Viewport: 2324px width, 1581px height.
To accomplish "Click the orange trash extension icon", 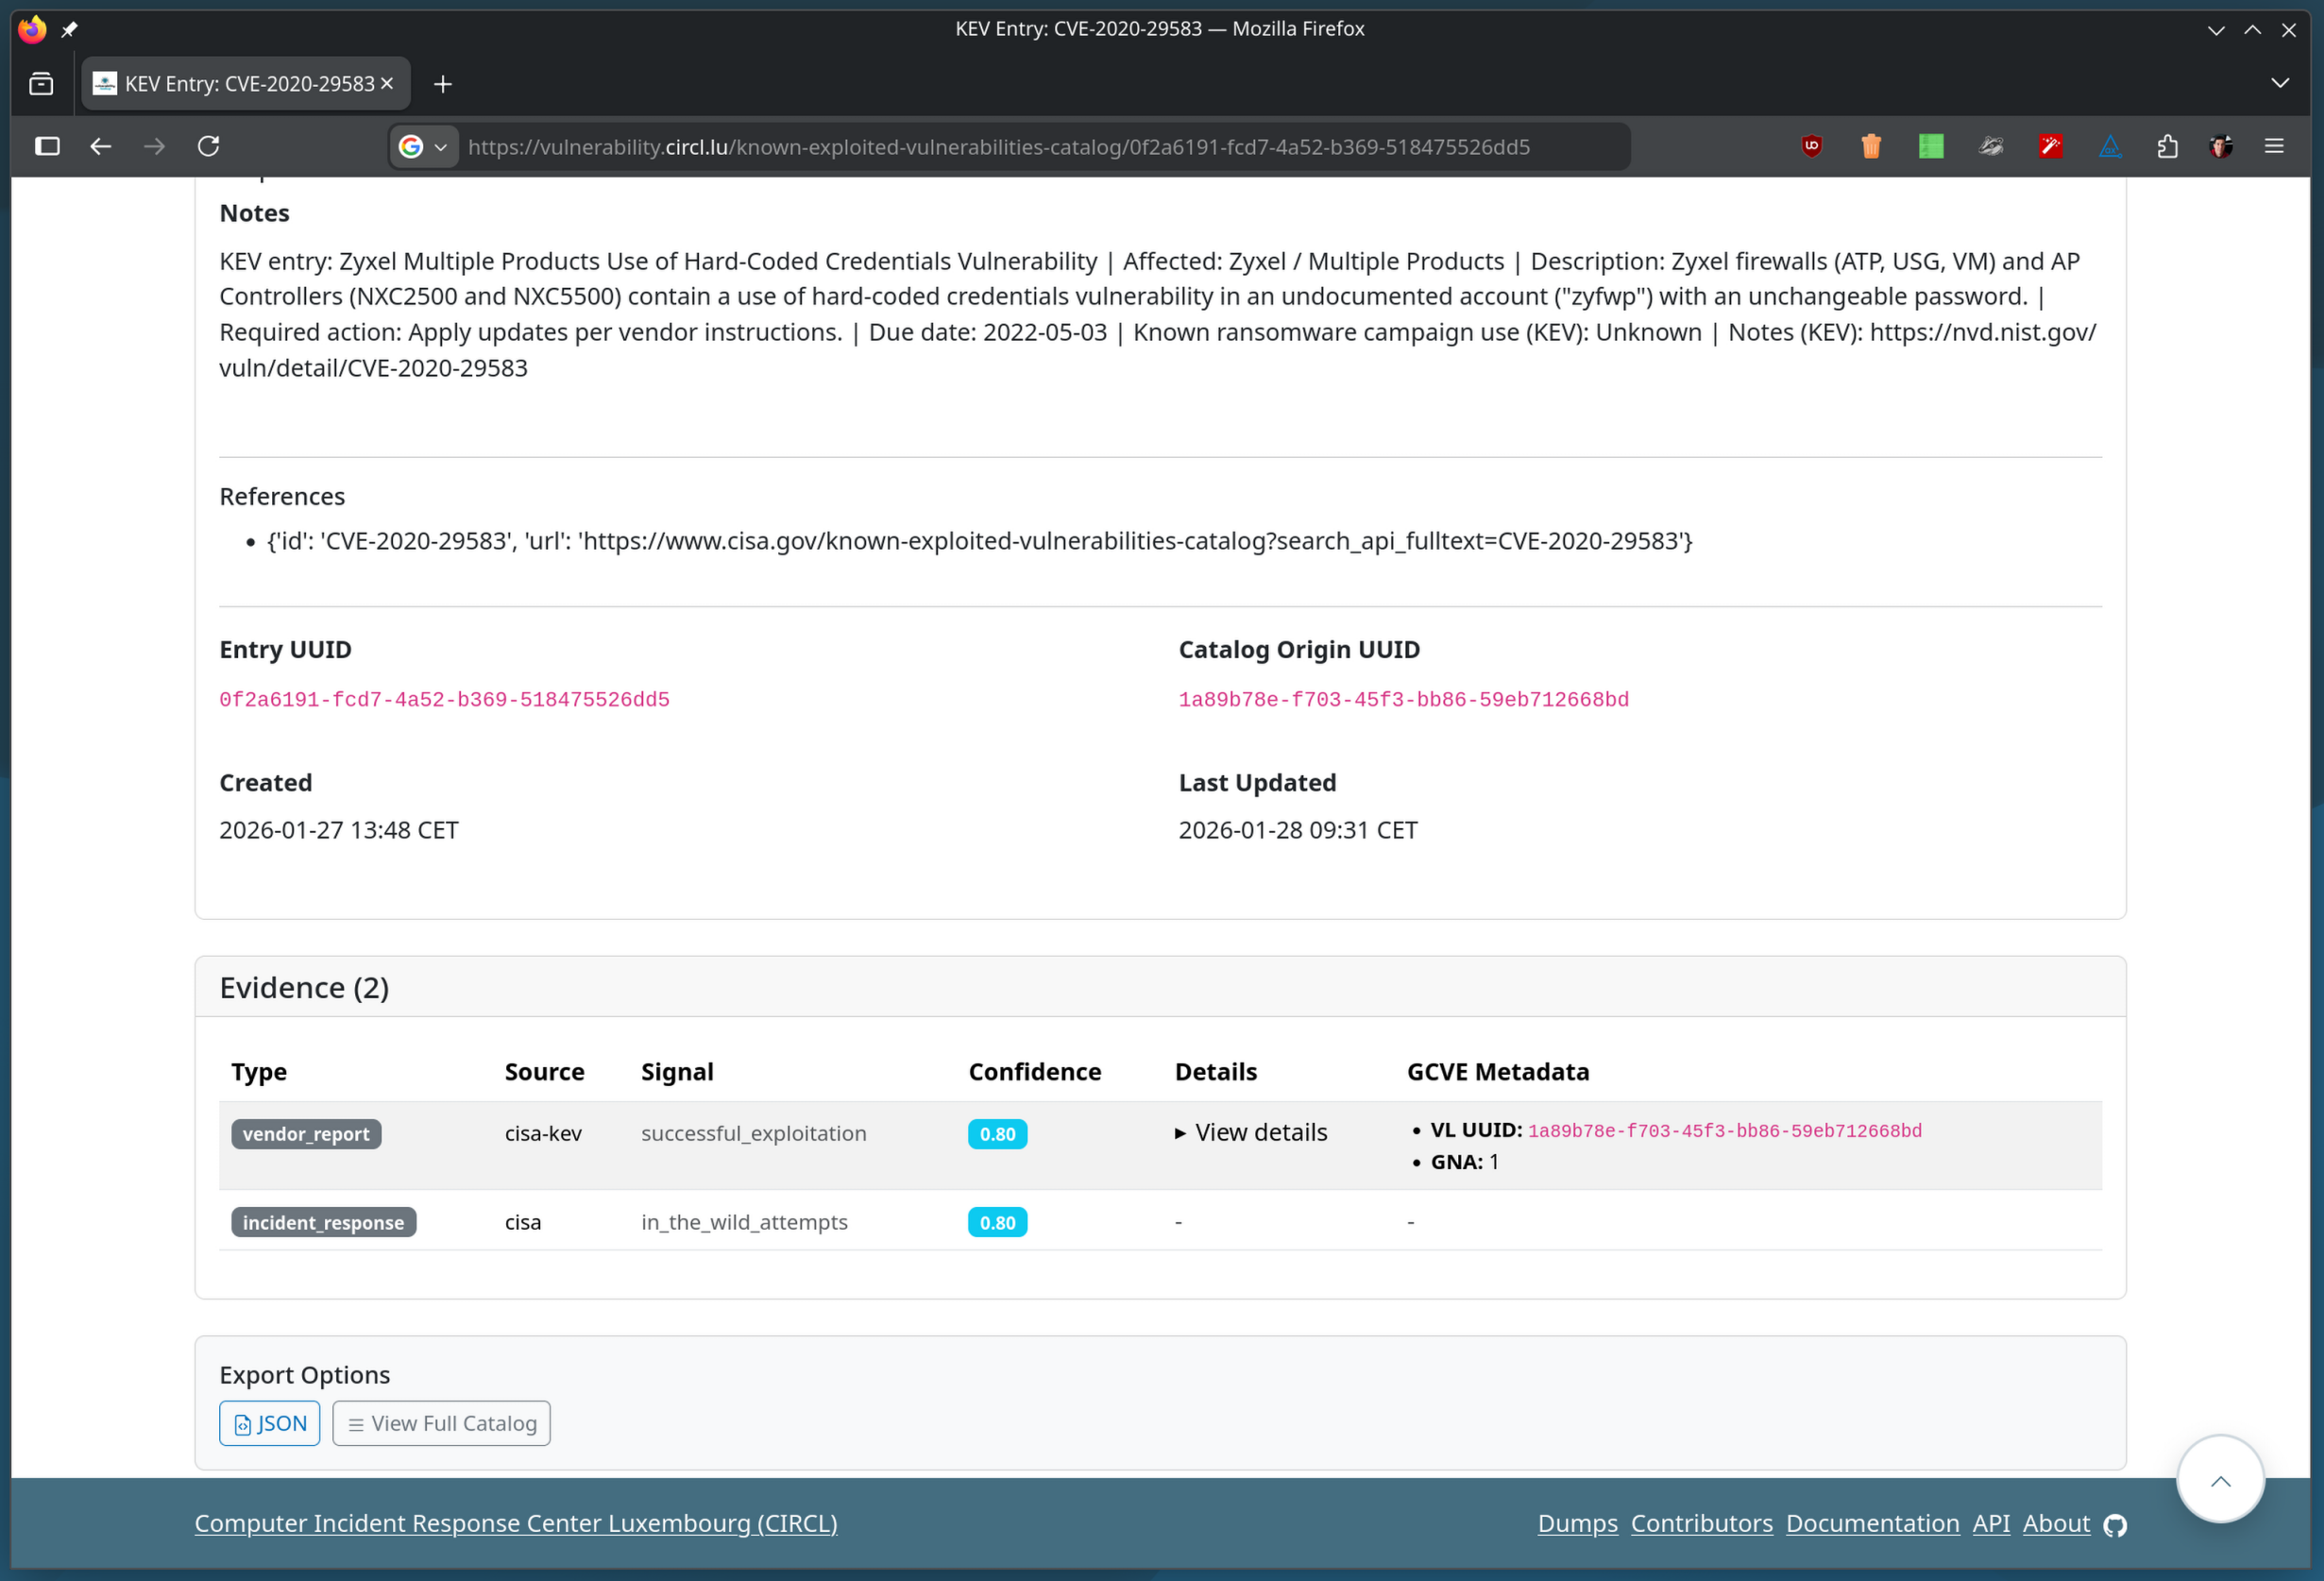I will pos(1870,147).
